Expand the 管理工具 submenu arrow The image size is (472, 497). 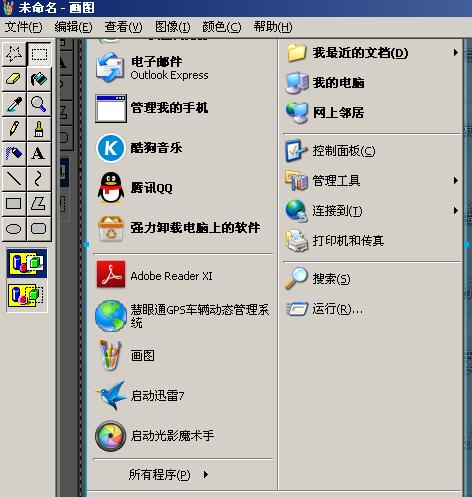click(455, 181)
